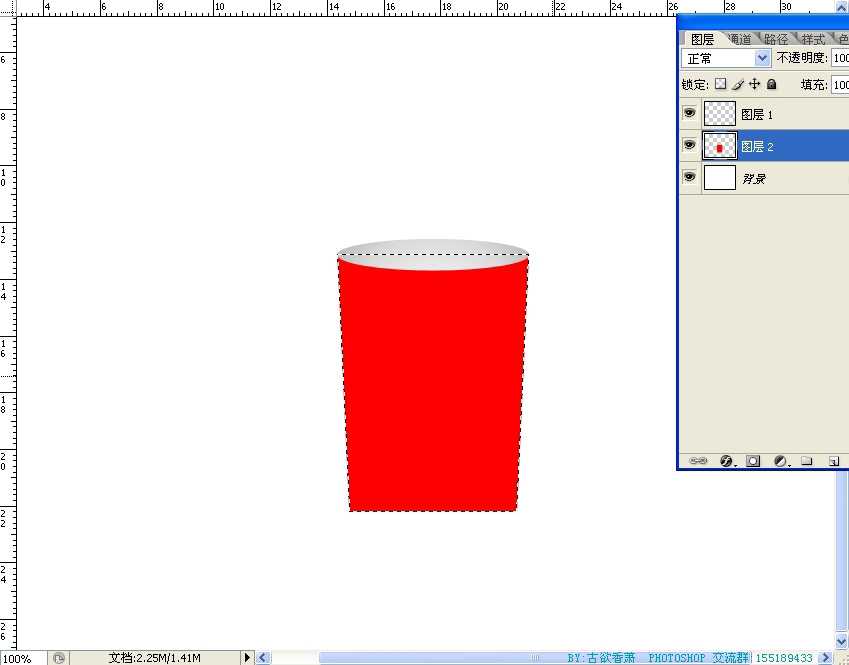Screen dimensions: 849x665
Task: Click the create new layer icon
Action: point(832,461)
